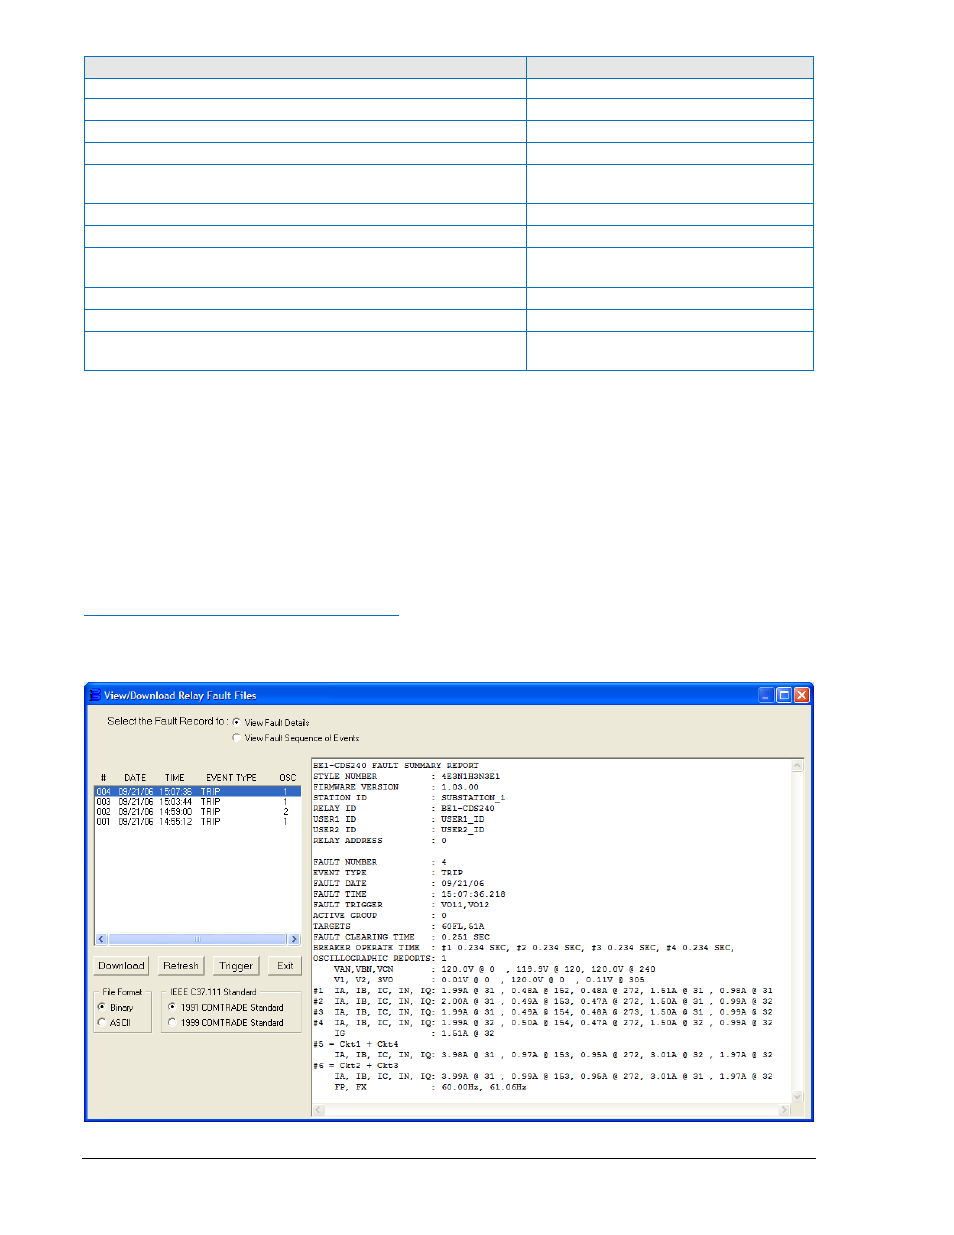Click the Trigger button

pos(236,966)
